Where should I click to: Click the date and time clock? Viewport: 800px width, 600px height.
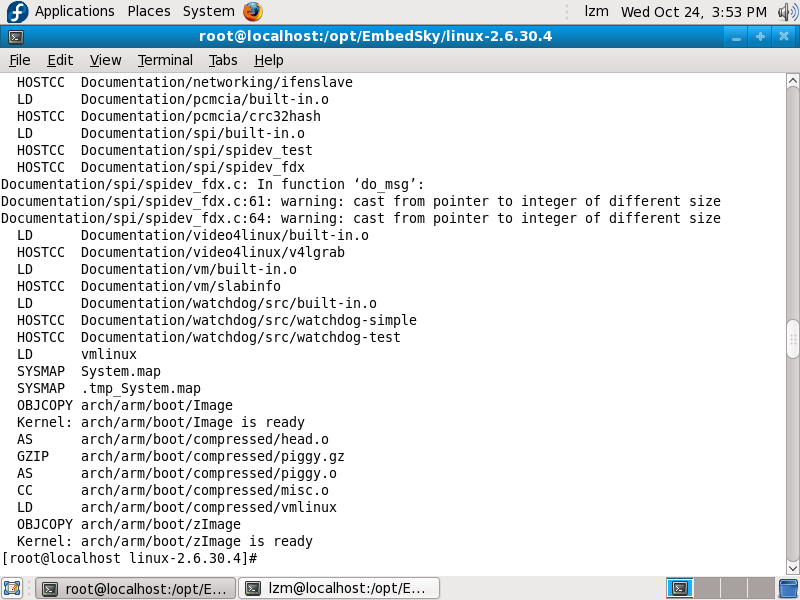click(694, 12)
